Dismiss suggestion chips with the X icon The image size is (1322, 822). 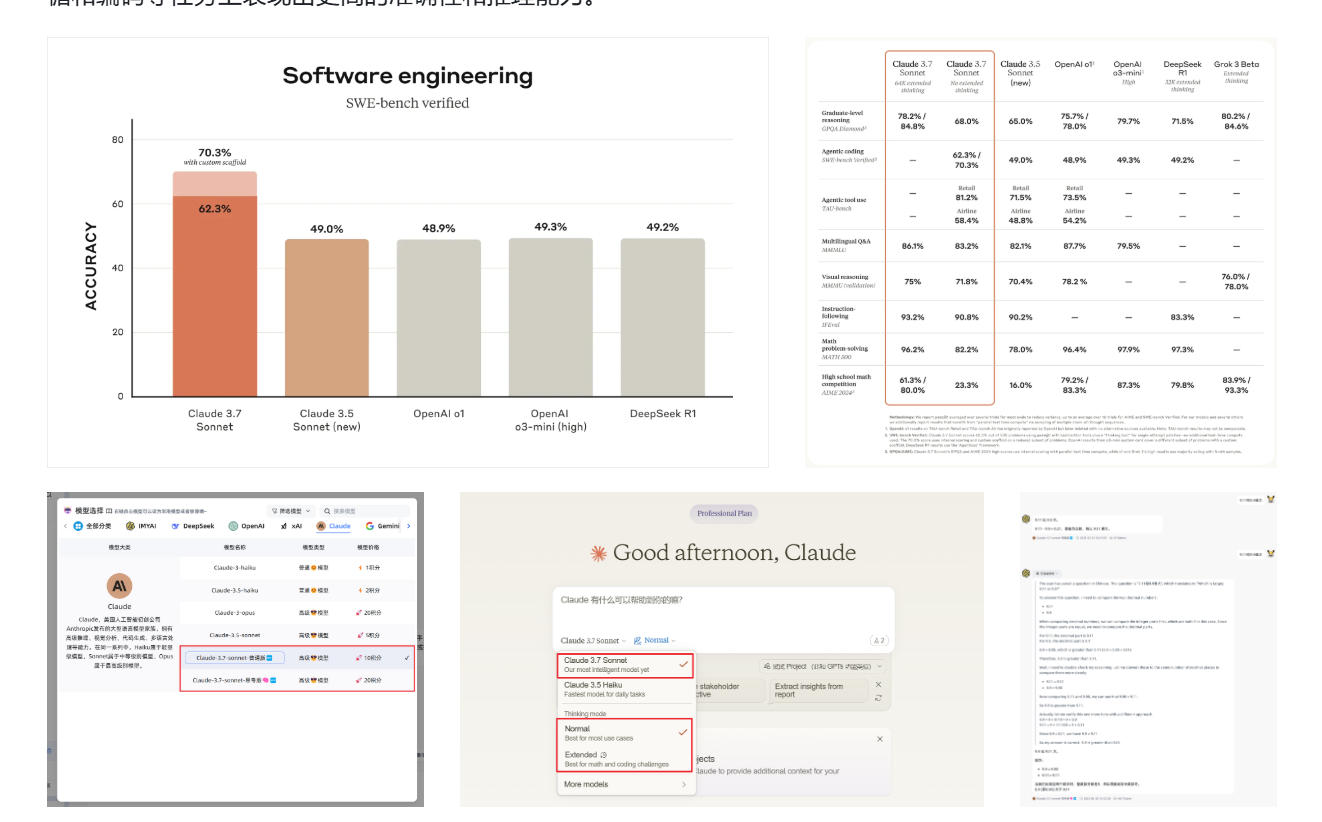[x=878, y=685]
